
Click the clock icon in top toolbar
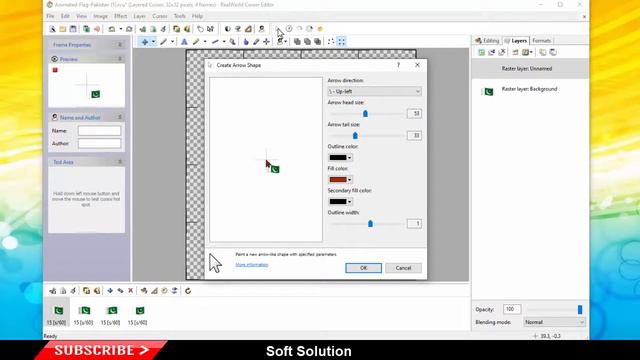(x=289, y=29)
